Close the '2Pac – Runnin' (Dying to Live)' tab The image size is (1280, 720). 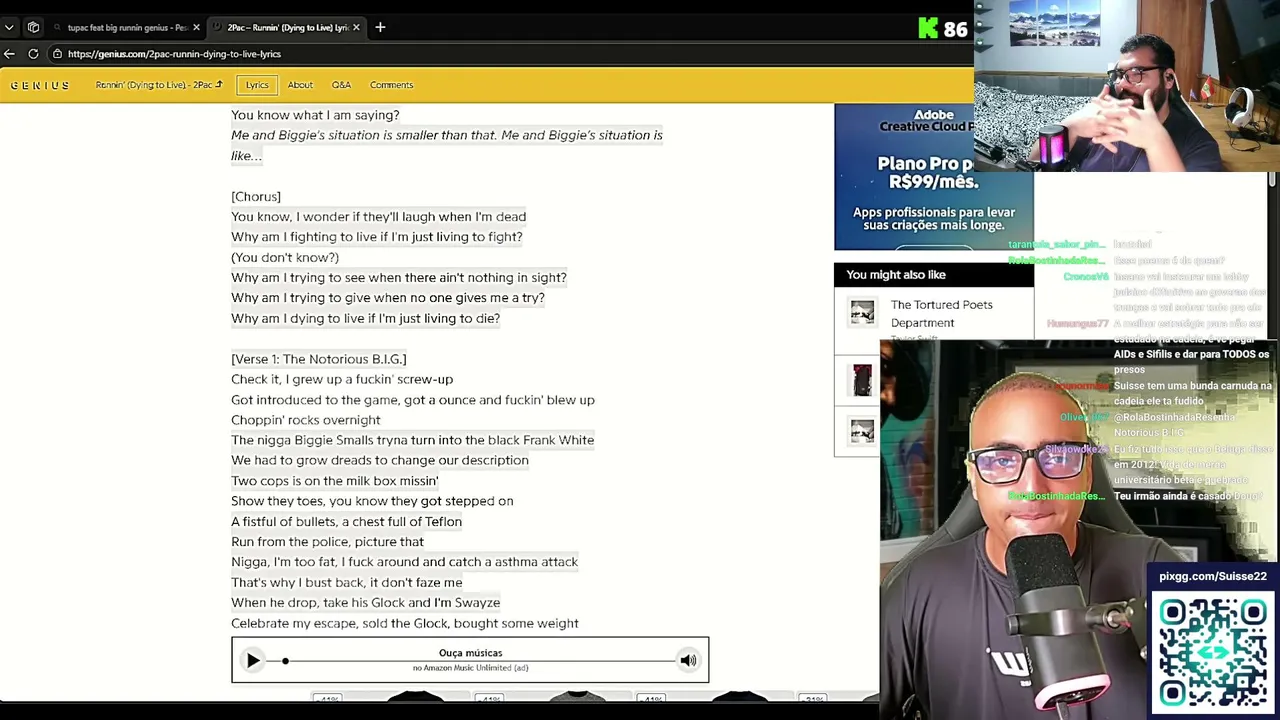pos(356,28)
